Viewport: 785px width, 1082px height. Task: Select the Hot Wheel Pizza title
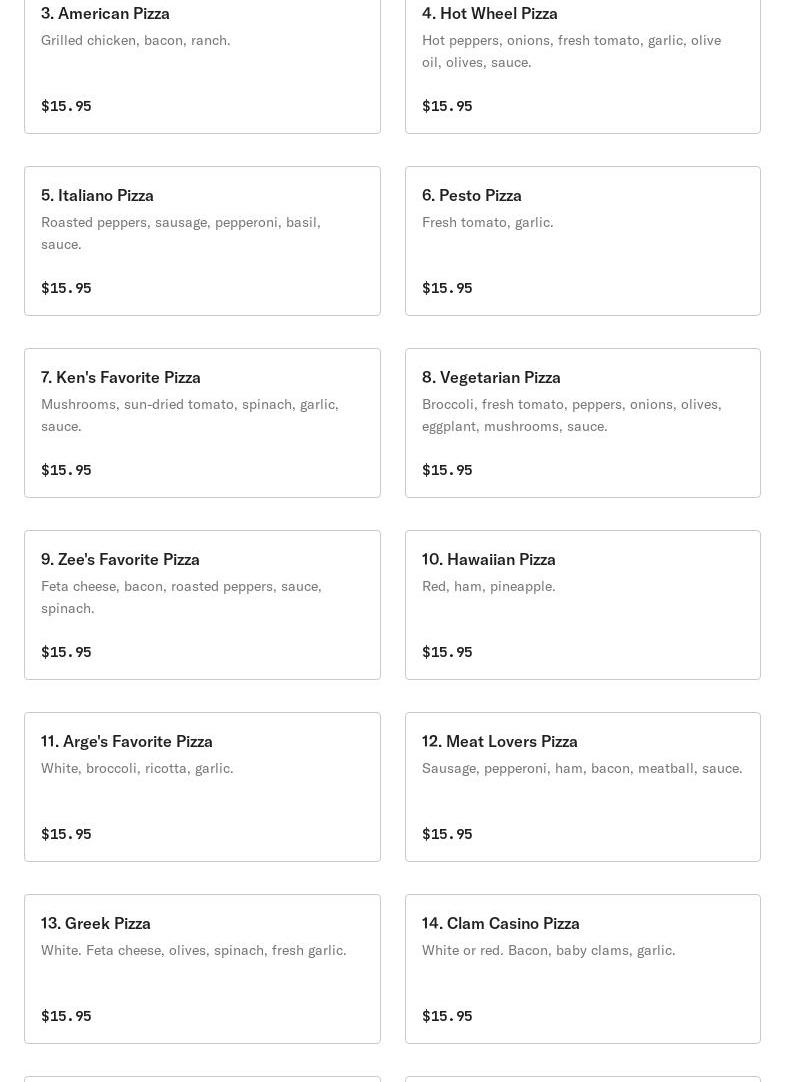pyautogui.click(x=489, y=13)
